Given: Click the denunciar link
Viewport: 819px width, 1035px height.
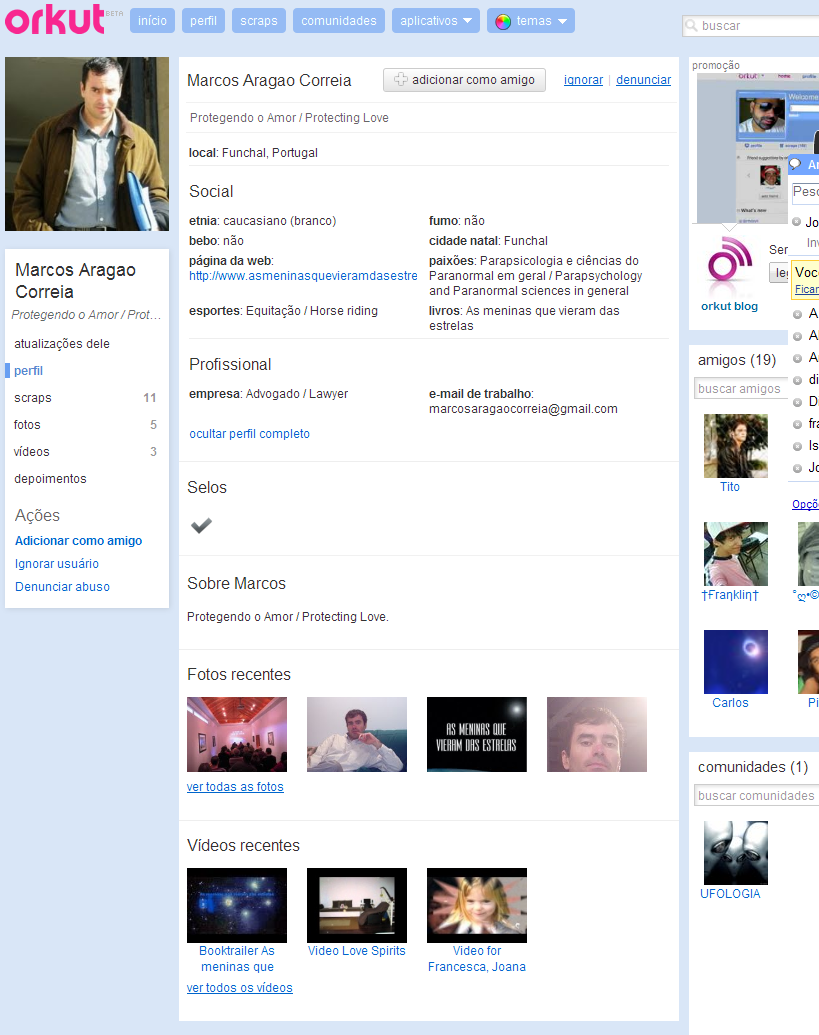Looking at the screenshot, I should [643, 80].
